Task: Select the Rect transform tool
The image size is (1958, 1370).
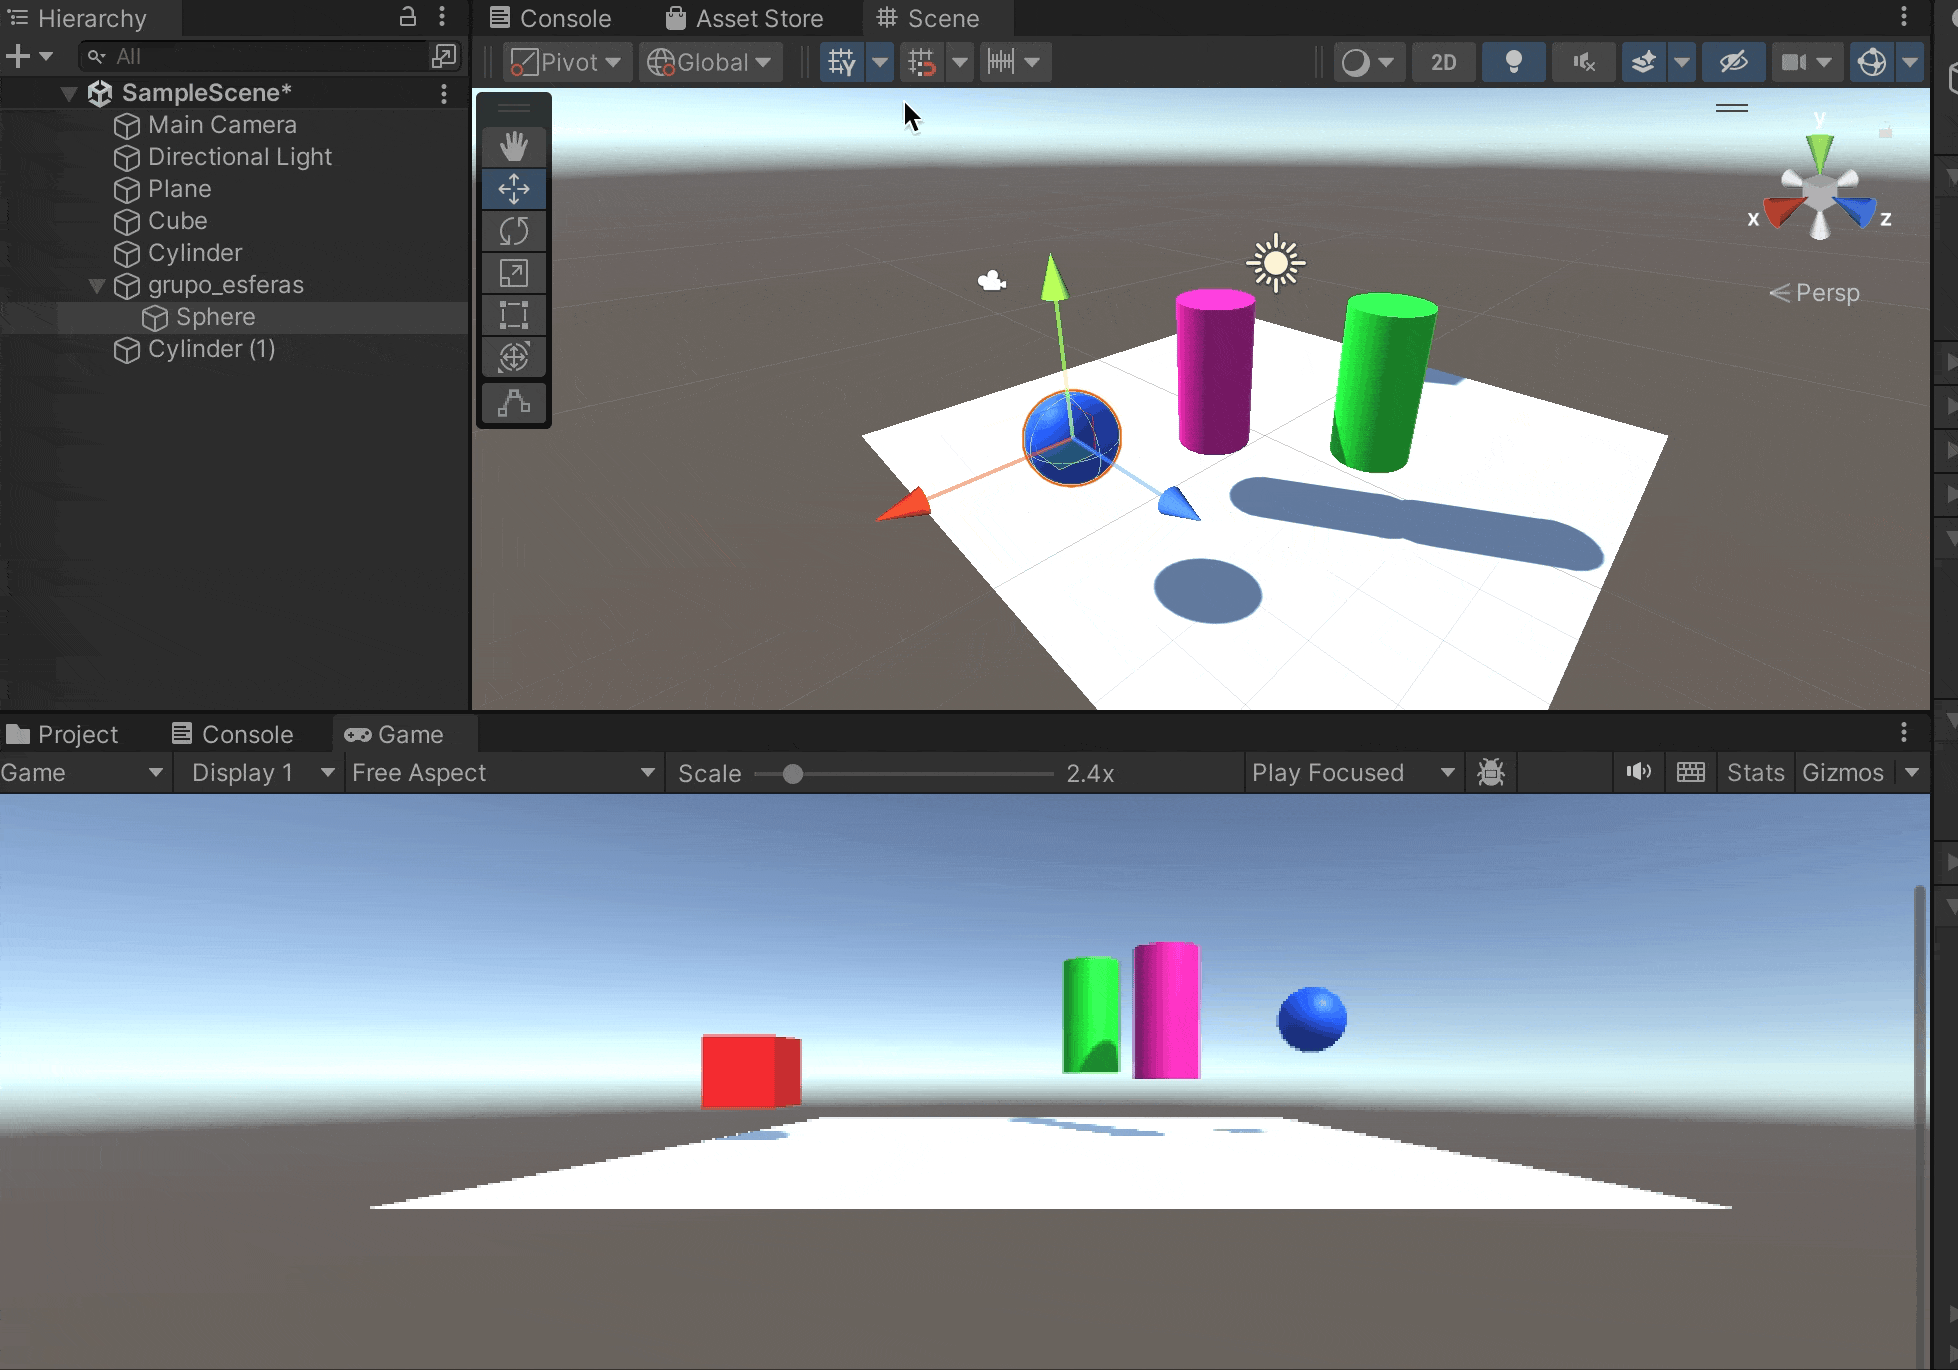Action: click(514, 315)
